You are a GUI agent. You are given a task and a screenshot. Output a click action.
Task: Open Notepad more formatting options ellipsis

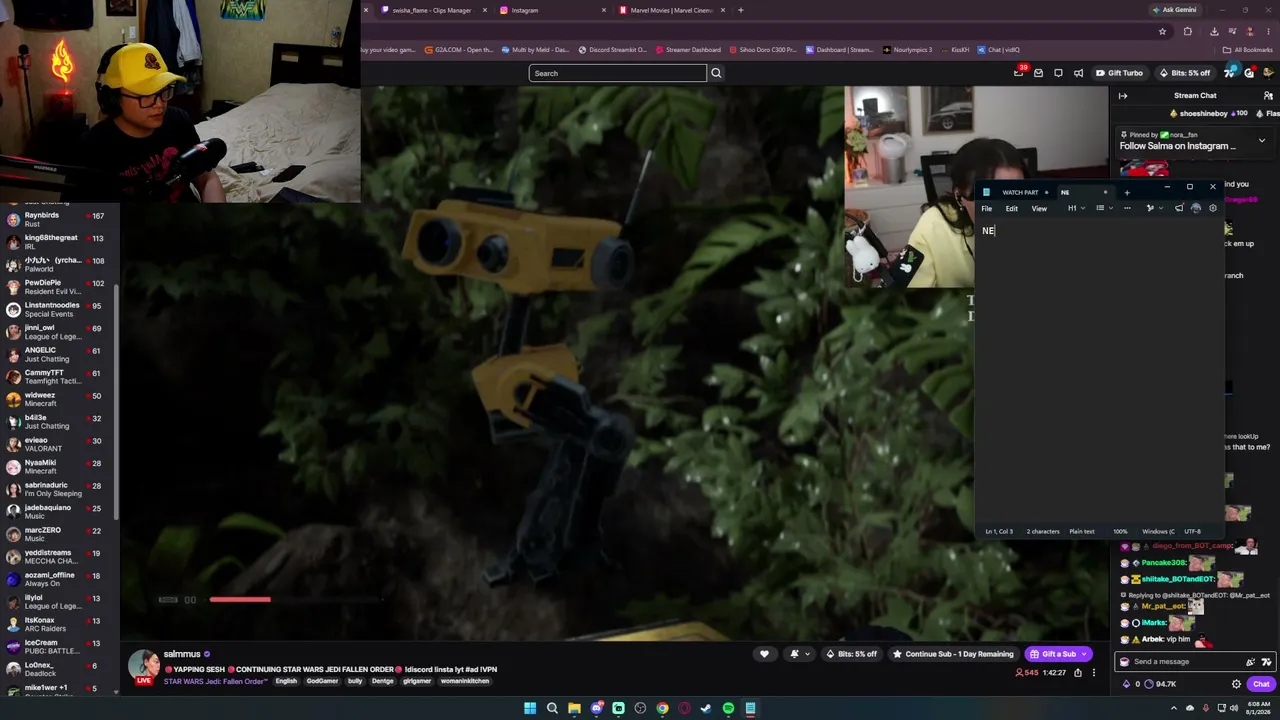[1127, 208]
